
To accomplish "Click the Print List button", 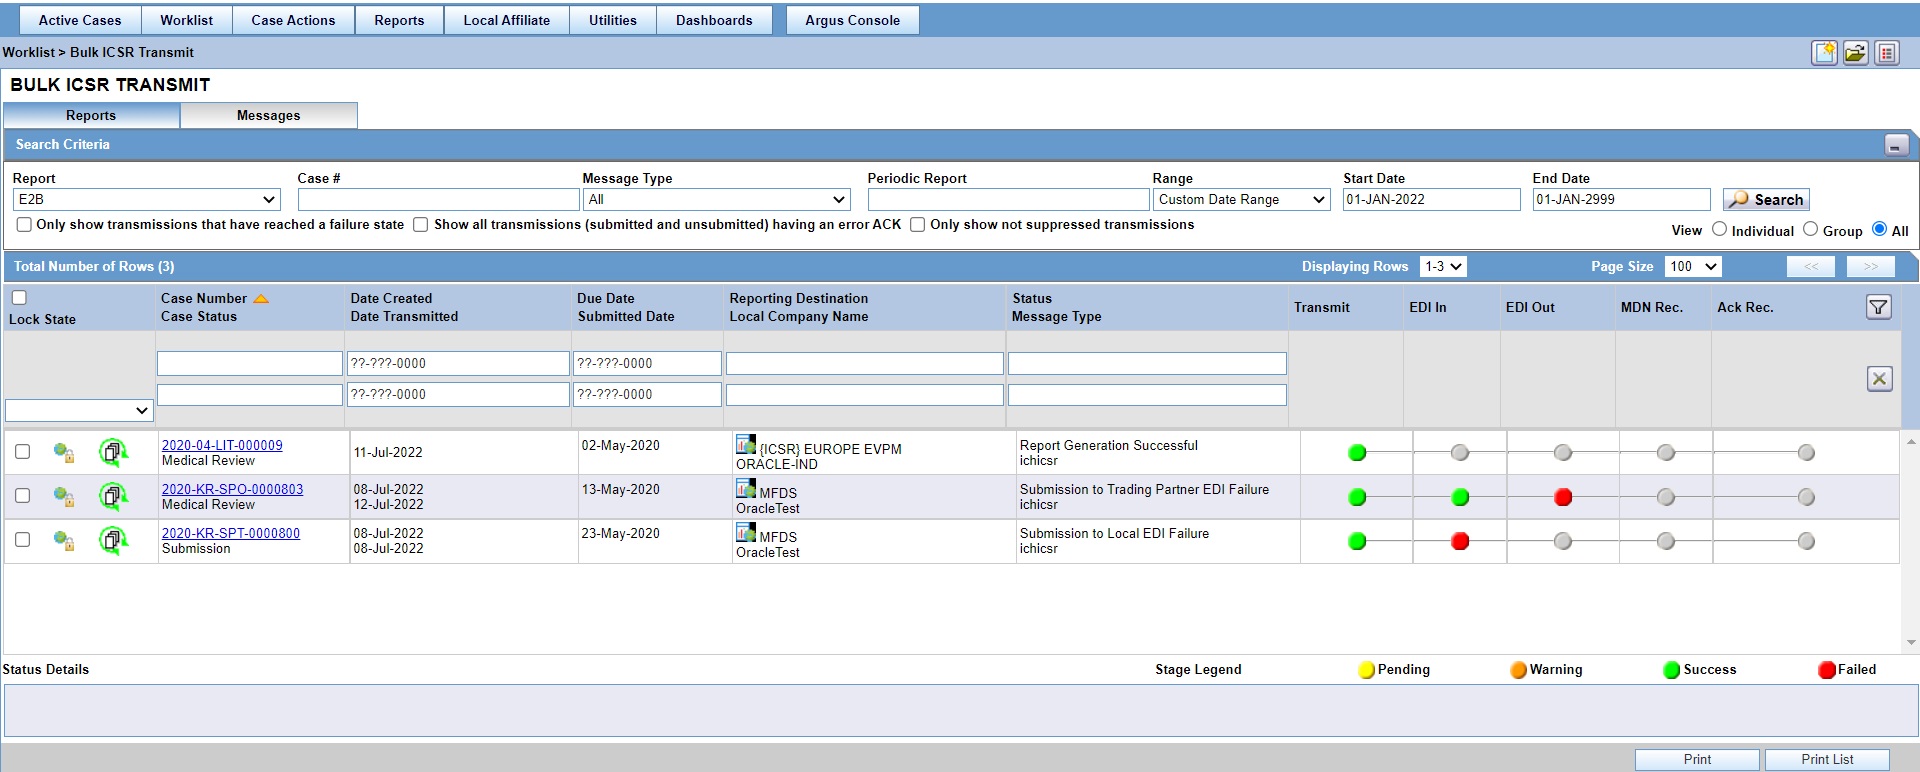I will tap(1827, 760).
